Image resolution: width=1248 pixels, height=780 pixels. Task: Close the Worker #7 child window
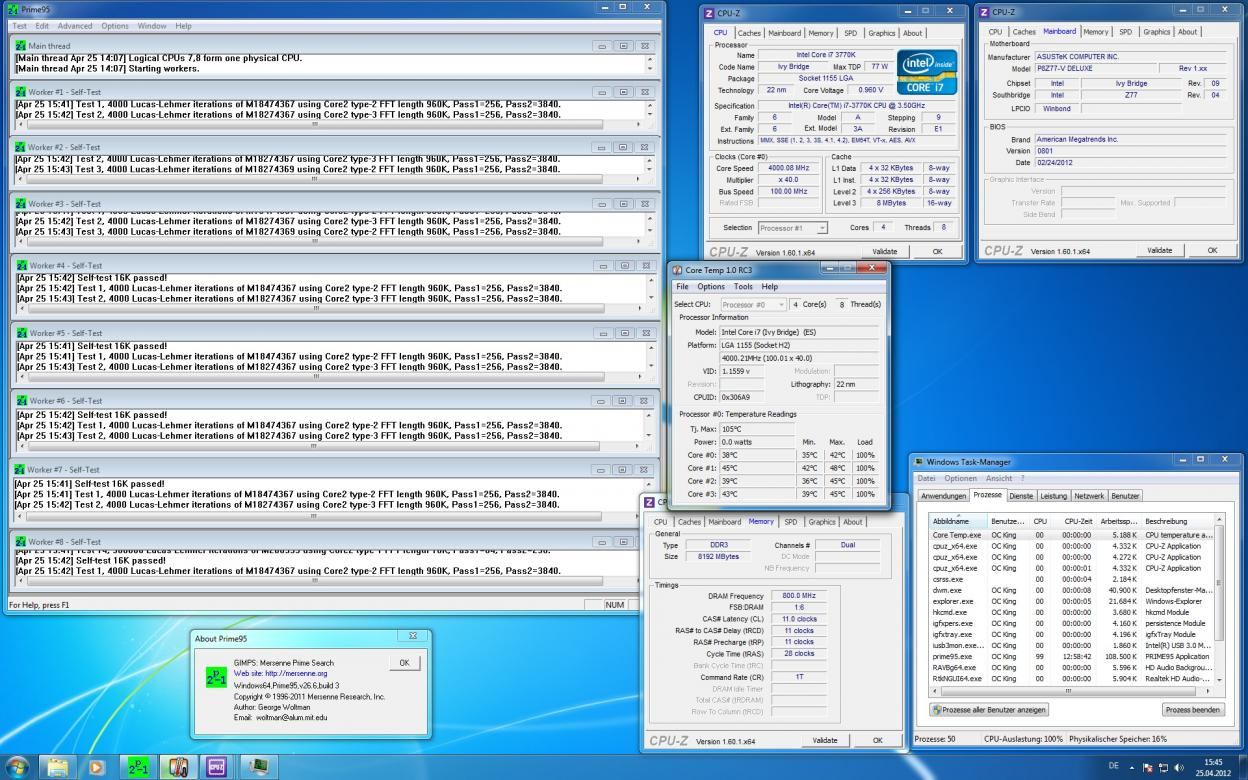point(645,469)
